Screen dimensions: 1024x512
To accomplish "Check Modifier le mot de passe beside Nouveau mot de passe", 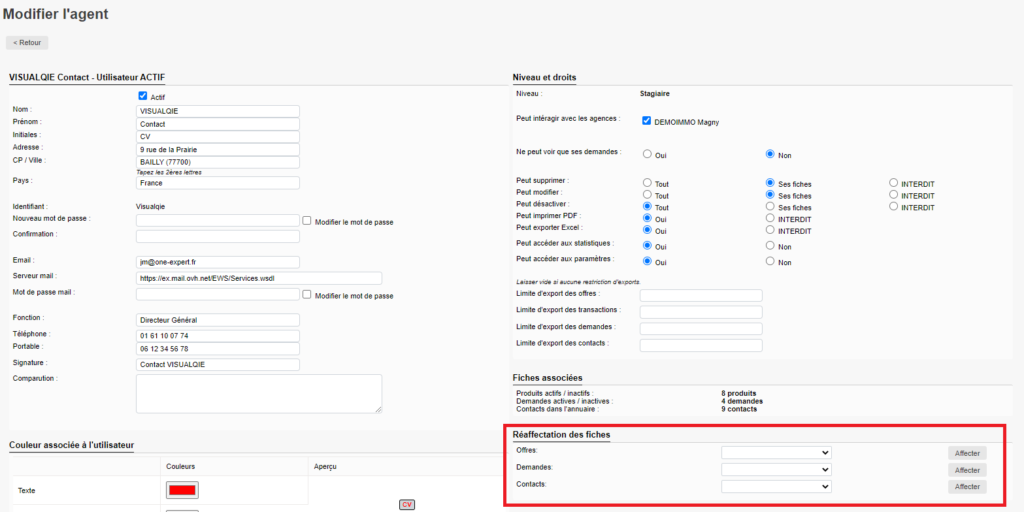I will coord(307,220).
